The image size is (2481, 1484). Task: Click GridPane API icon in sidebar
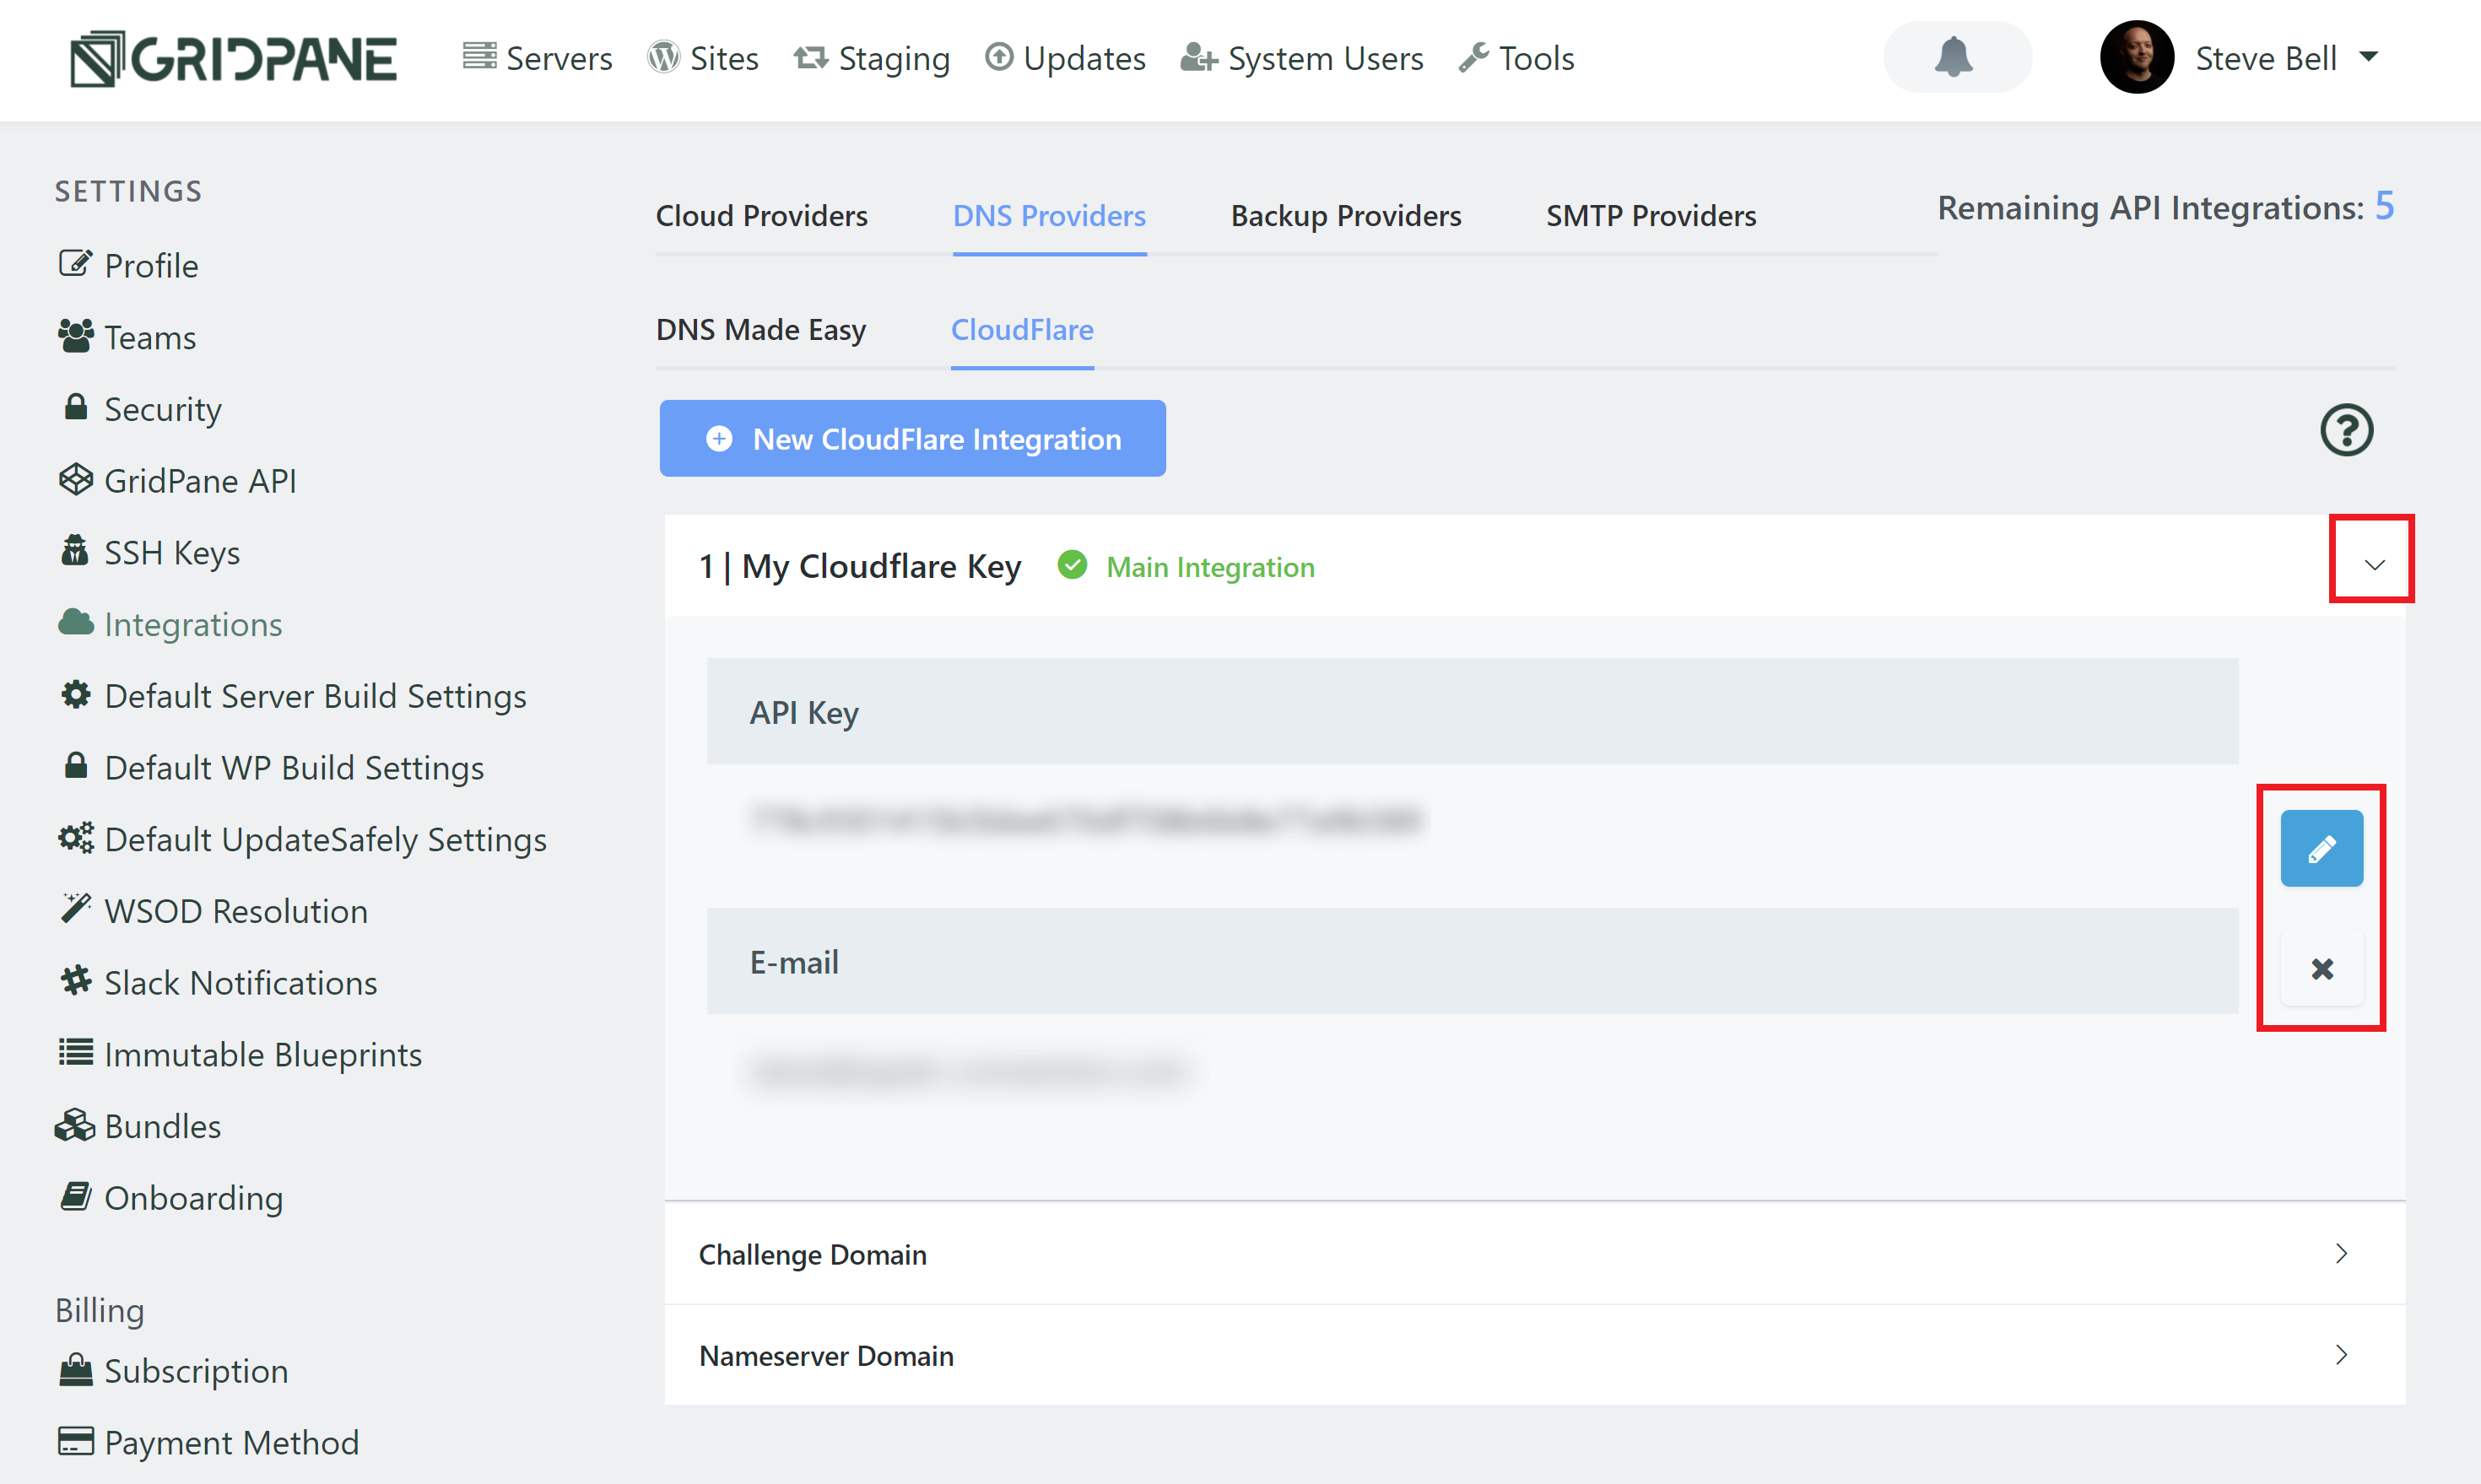pyautogui.click(x=75, y=480)
